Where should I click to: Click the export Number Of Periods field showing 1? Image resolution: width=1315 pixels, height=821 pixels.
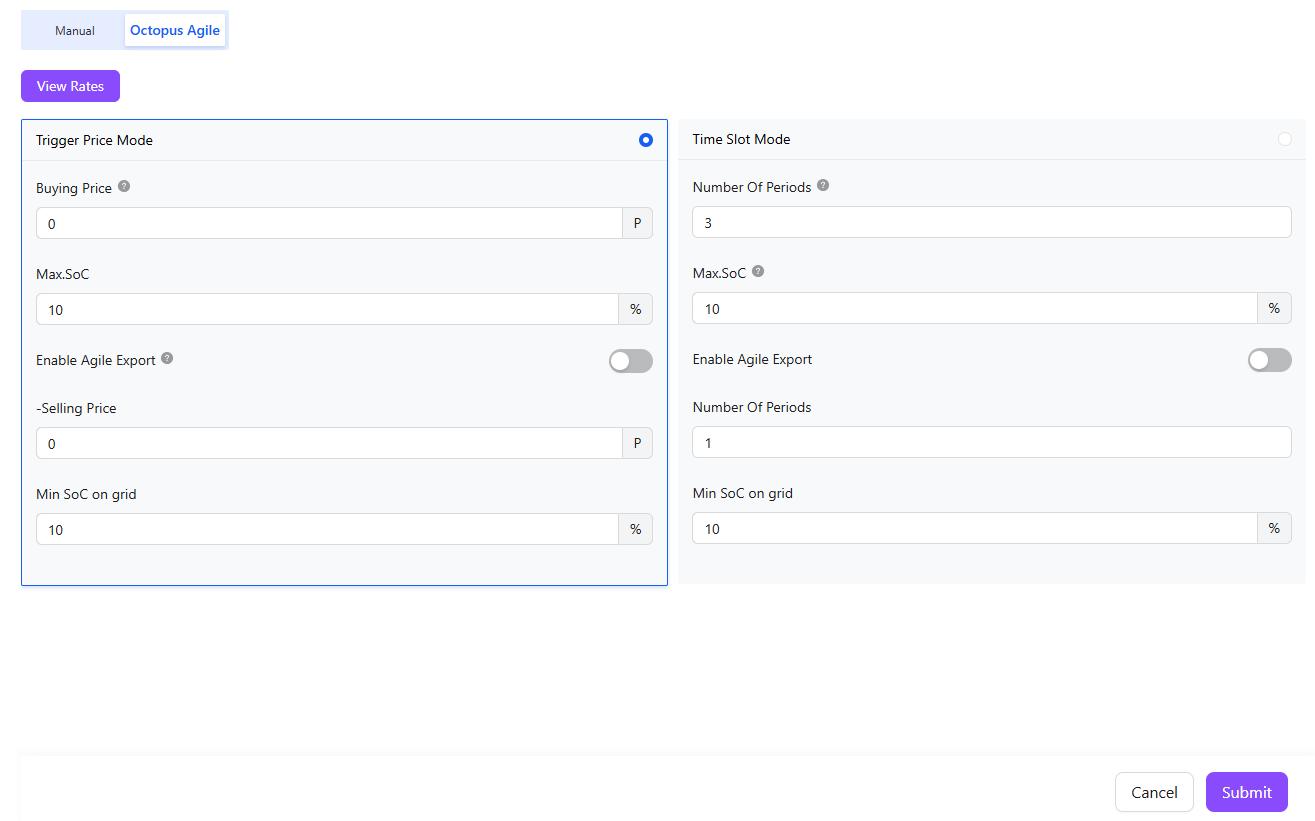tap(991, 443)
